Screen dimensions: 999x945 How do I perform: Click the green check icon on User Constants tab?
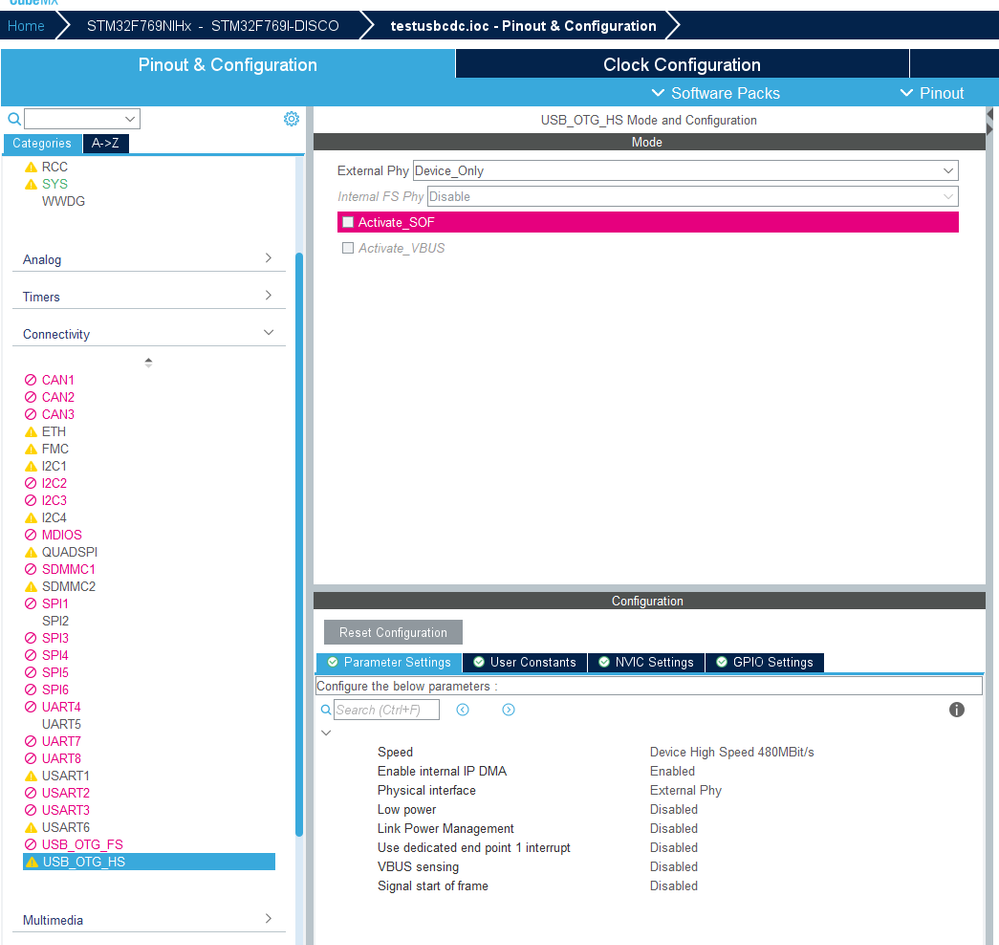pos(479,662)
